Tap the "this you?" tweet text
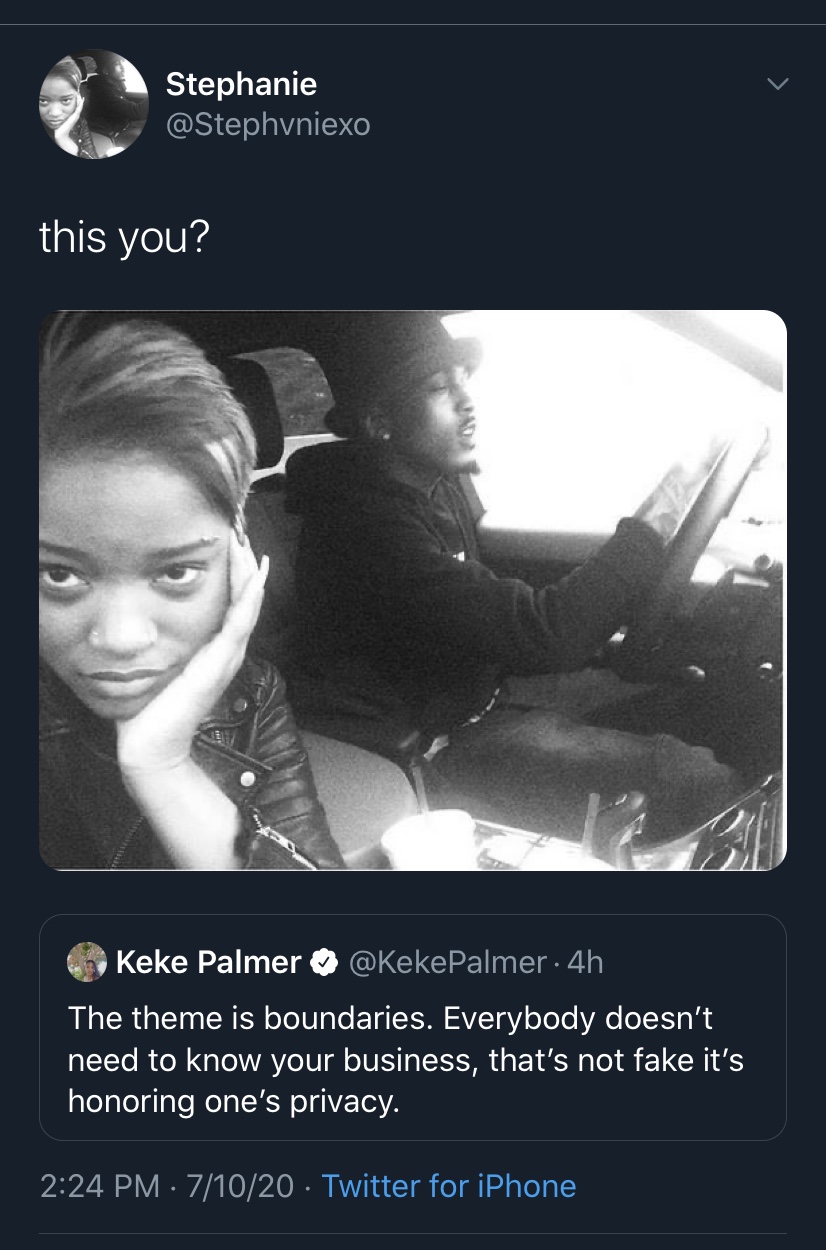The height and width of the screenshot is (1250, 826). (124, 238)
